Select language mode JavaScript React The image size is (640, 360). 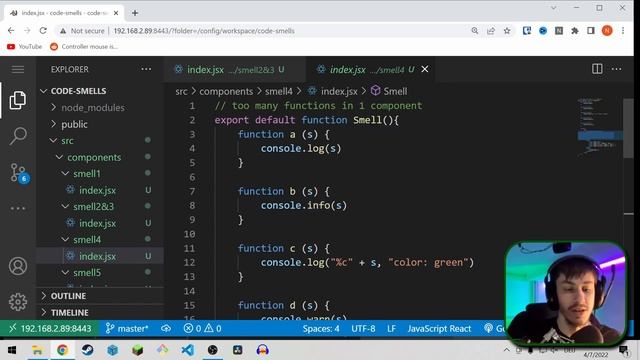pyautogui.click(x=439, y=329)
